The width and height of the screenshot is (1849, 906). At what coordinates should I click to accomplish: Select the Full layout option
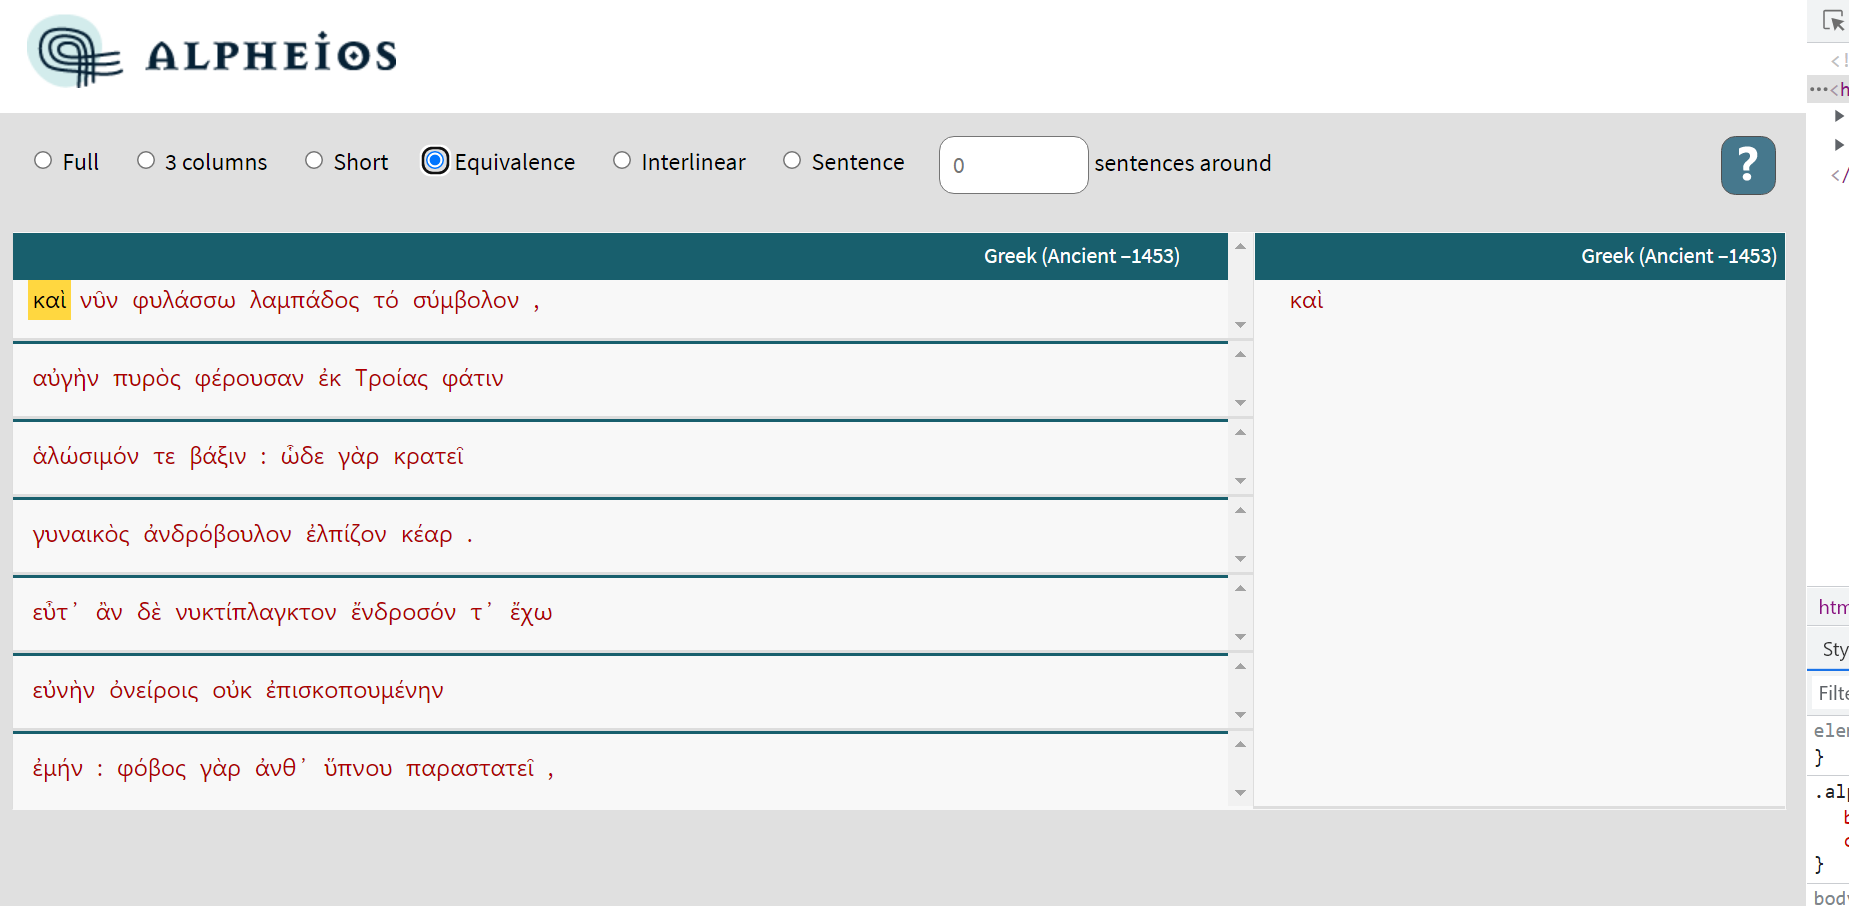point(42,160)
